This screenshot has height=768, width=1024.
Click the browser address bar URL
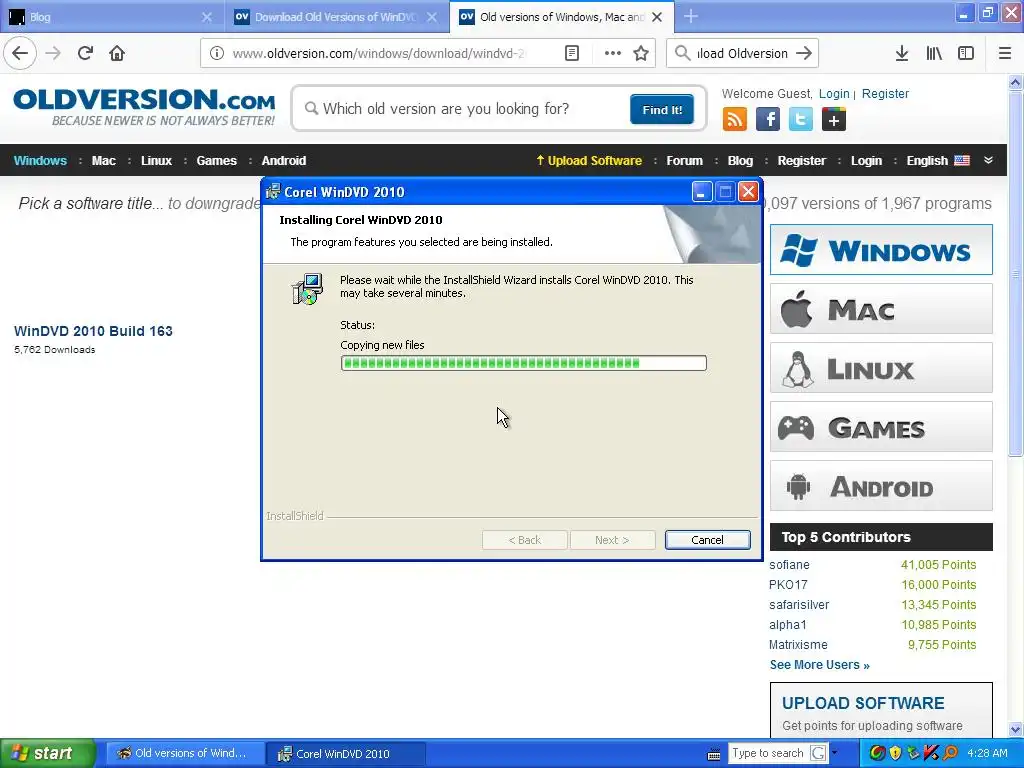[379, 54]
